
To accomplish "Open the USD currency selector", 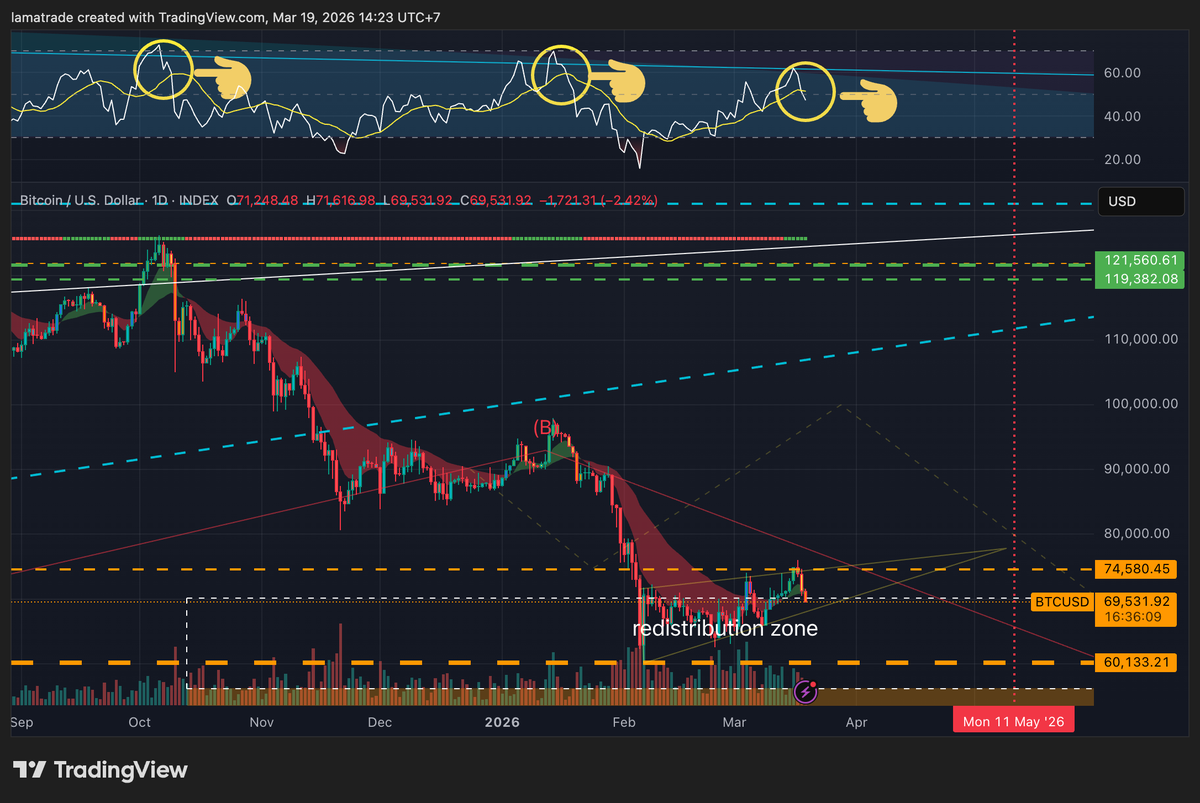I will click(1142, 201).
